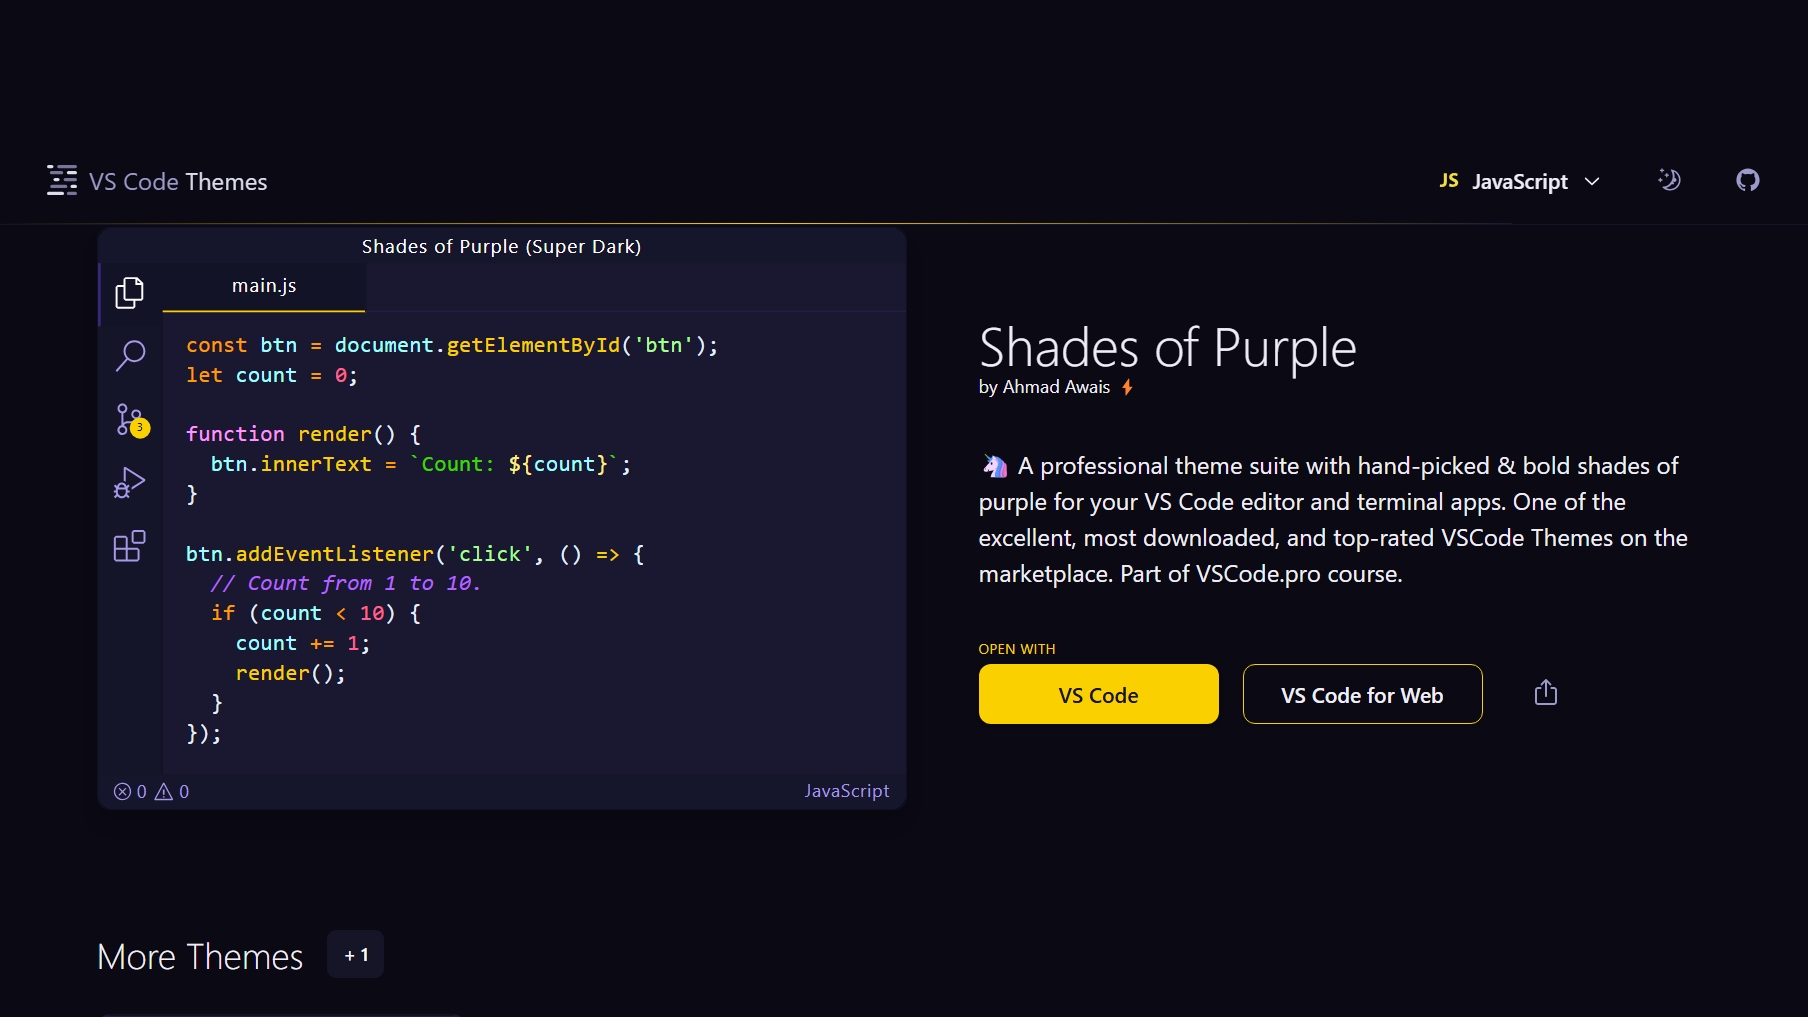Viewport: 1808px width, 1017px height.
Task: Click the Search magnifier icon
Action: [130, 355]
